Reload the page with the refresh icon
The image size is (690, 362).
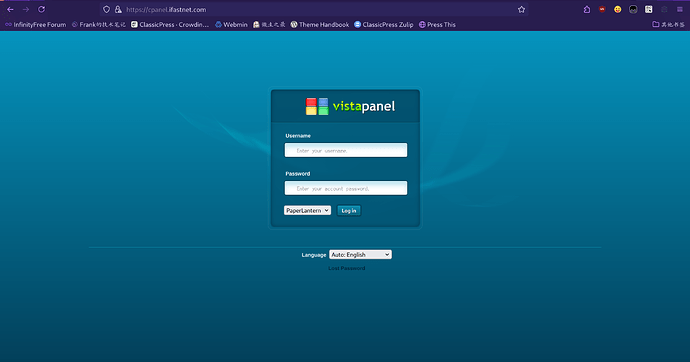41,9
